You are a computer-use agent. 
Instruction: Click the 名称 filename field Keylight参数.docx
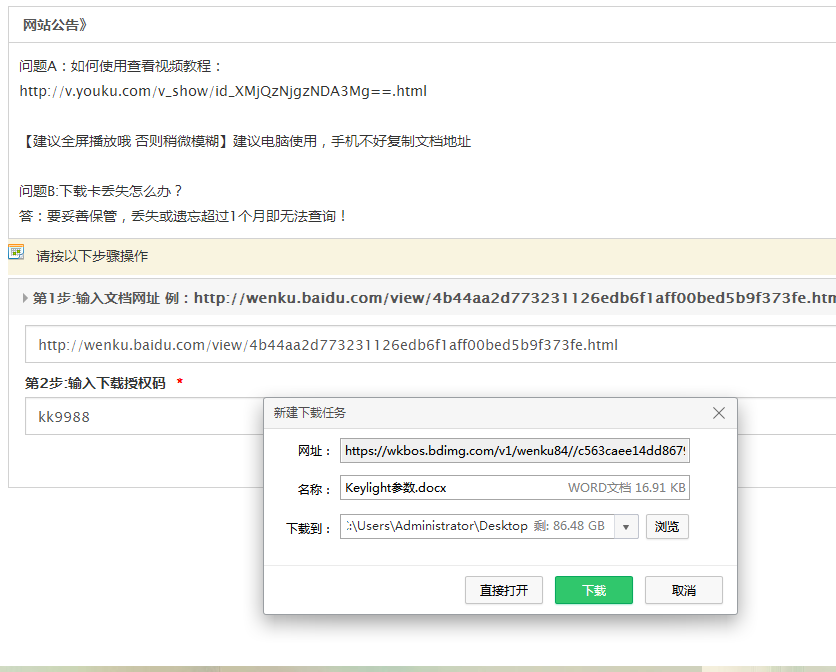coord(515,487)
